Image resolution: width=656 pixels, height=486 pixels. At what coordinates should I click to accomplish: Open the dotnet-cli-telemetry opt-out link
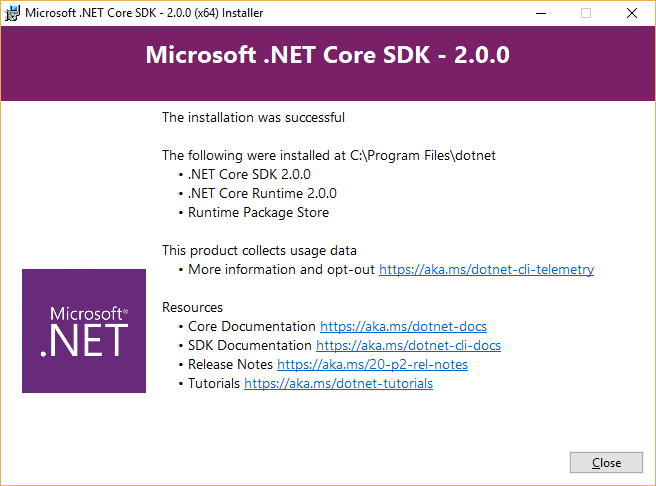487,270
